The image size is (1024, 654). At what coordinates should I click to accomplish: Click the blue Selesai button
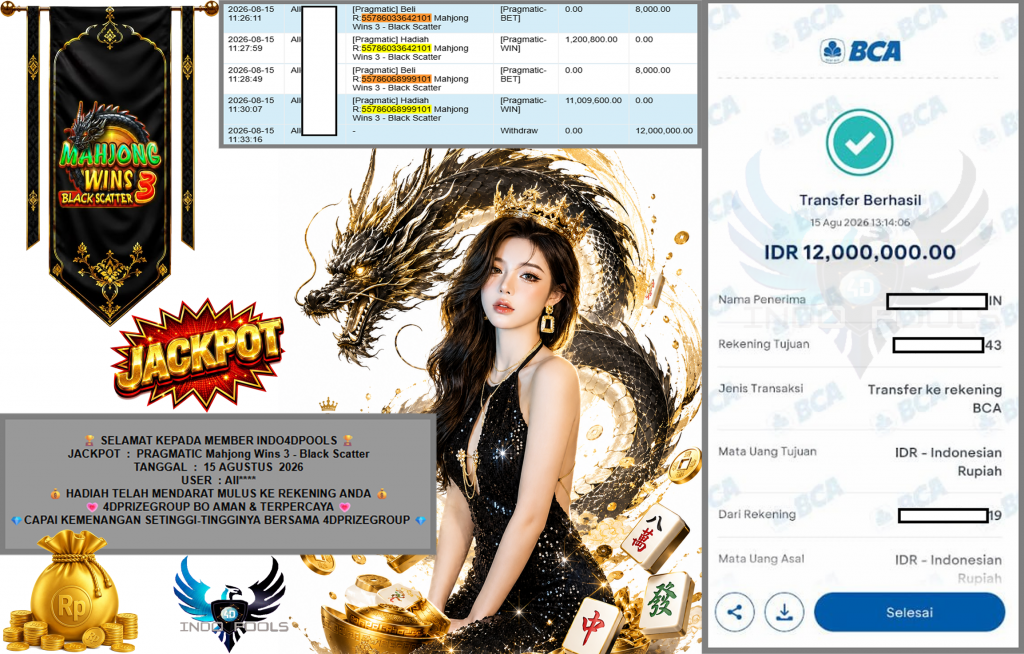point(909,612)
